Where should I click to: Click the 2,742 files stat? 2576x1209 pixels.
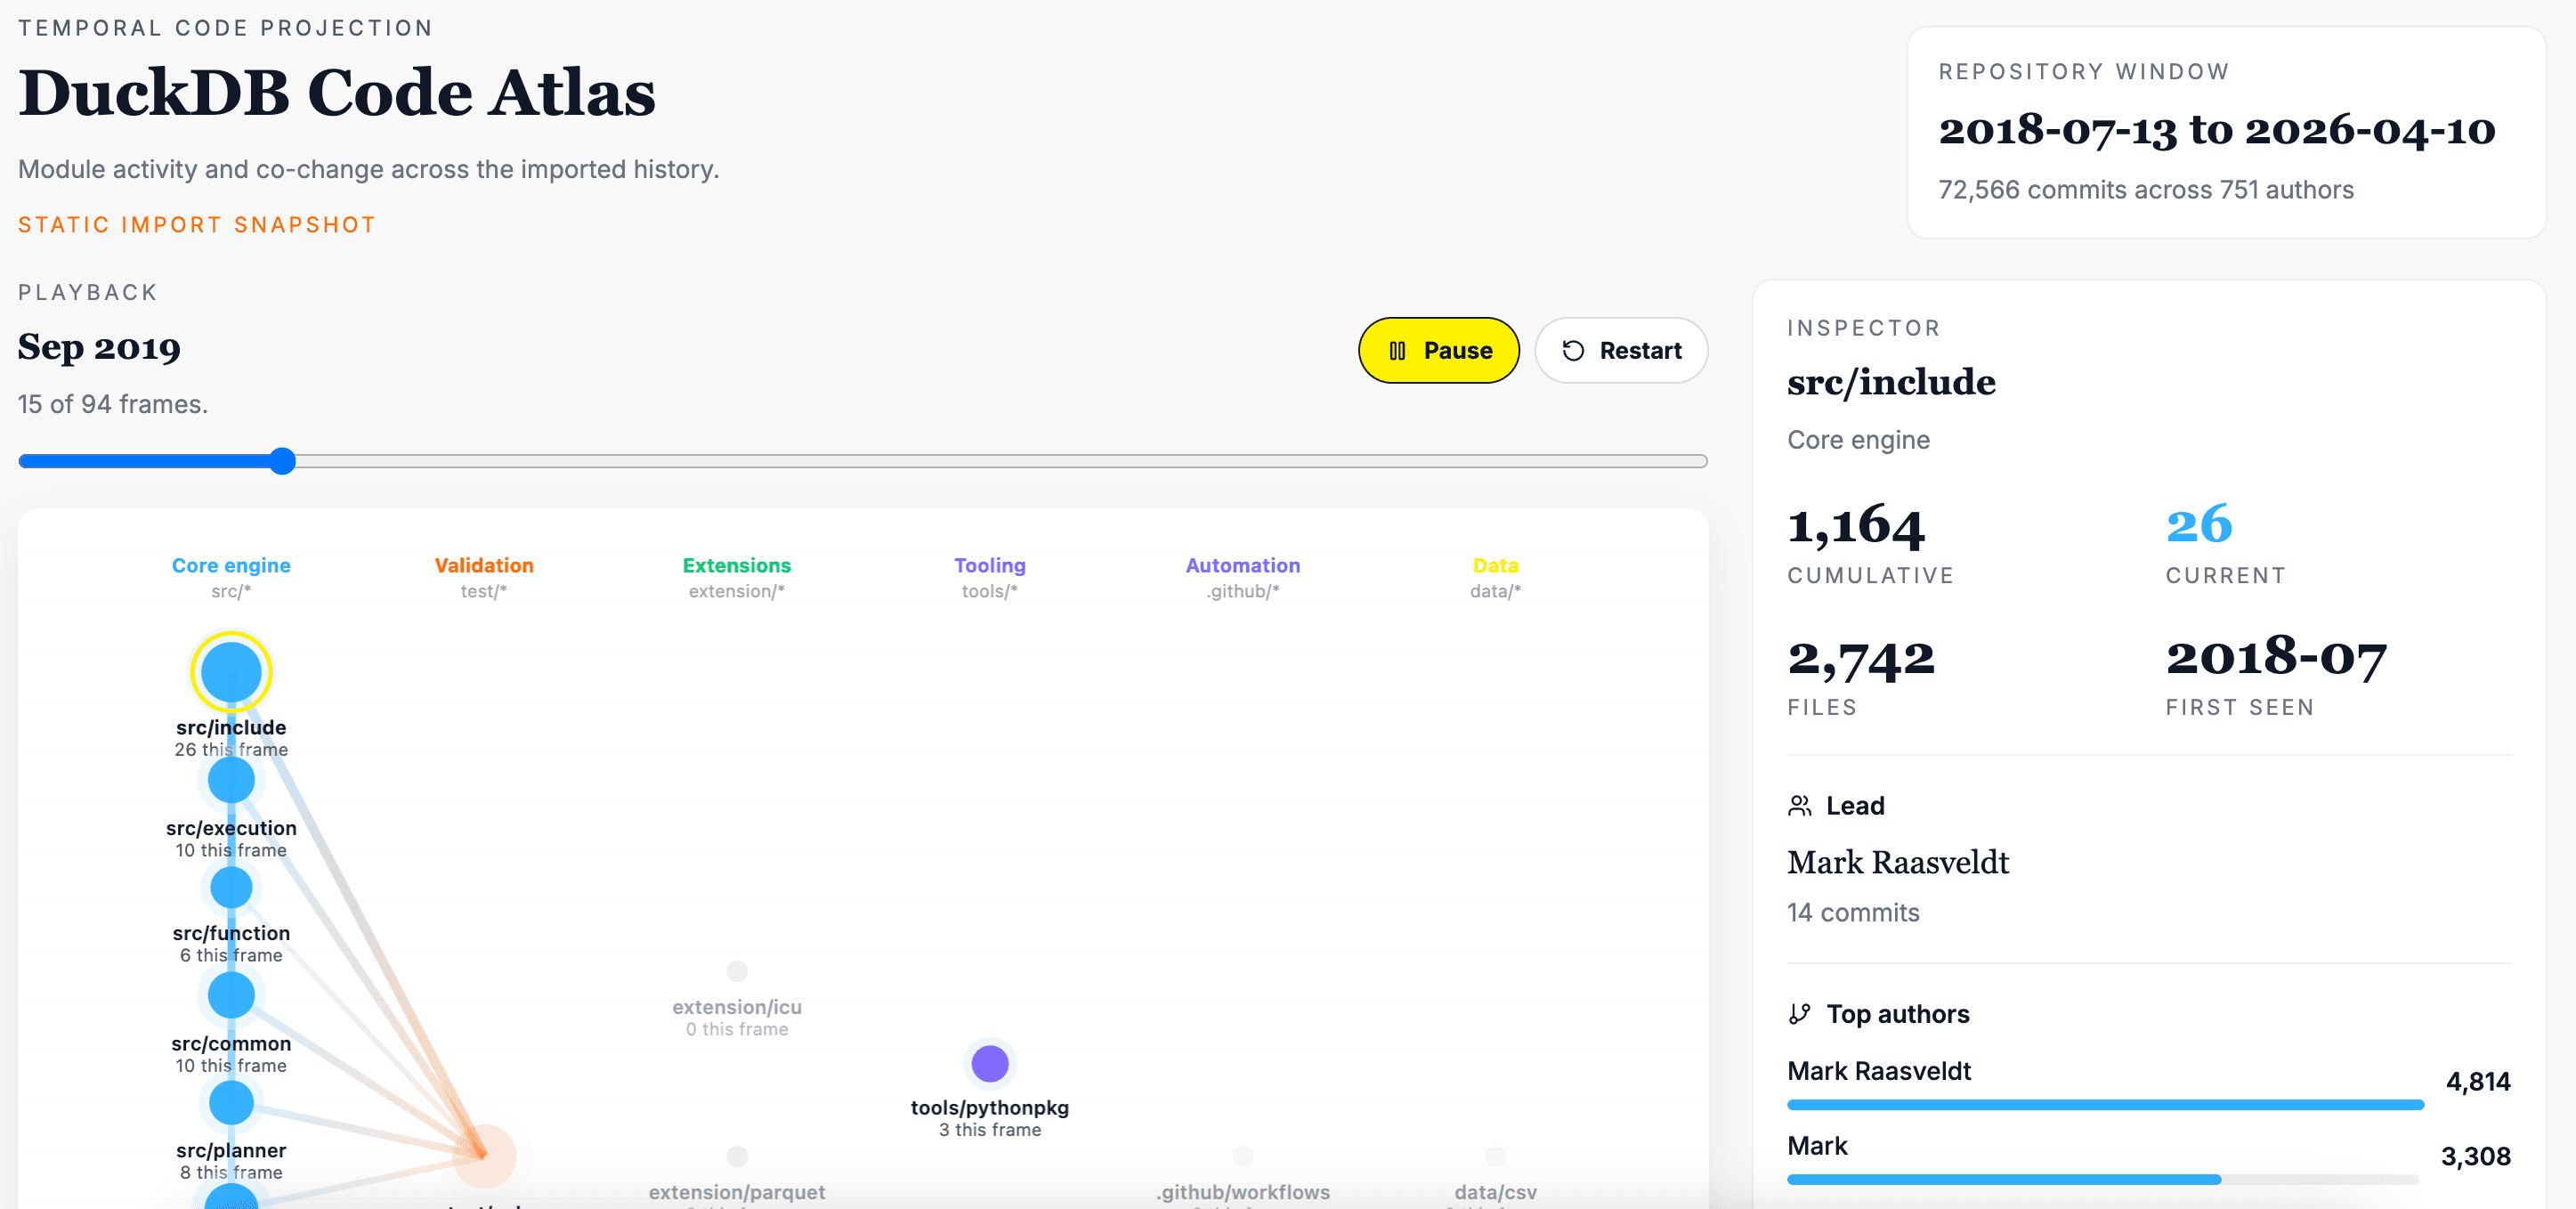pyautogui.click(x=1860, y=658)
